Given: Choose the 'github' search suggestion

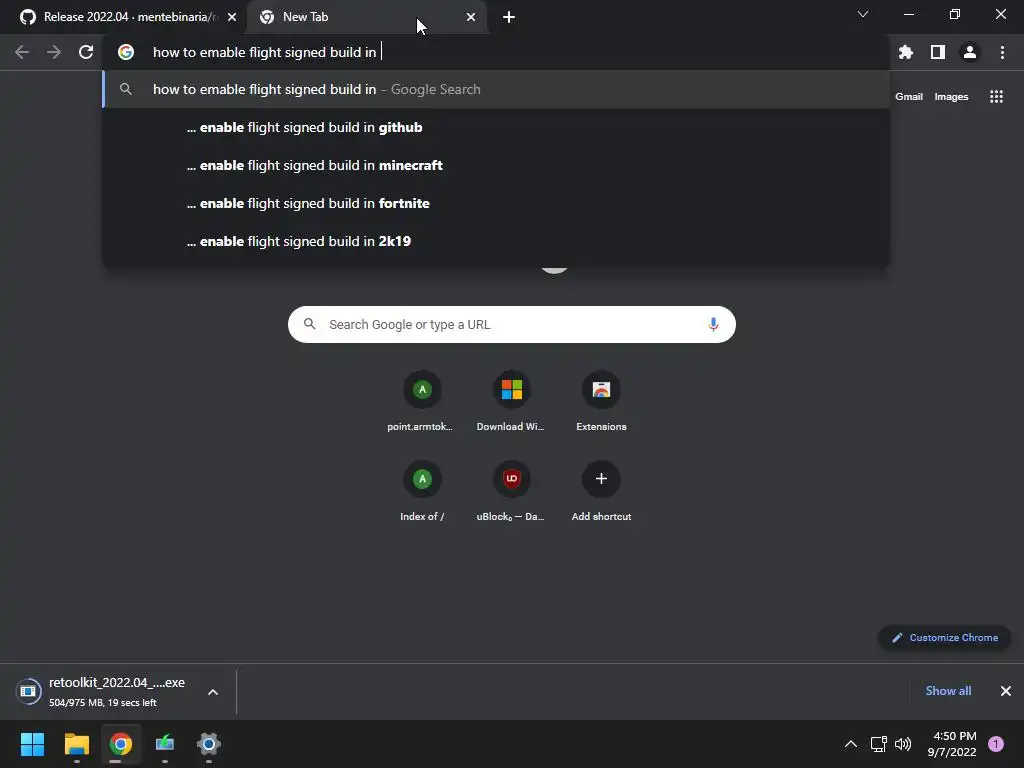Looking at the screenshot, I should click(x=496, y=127).
